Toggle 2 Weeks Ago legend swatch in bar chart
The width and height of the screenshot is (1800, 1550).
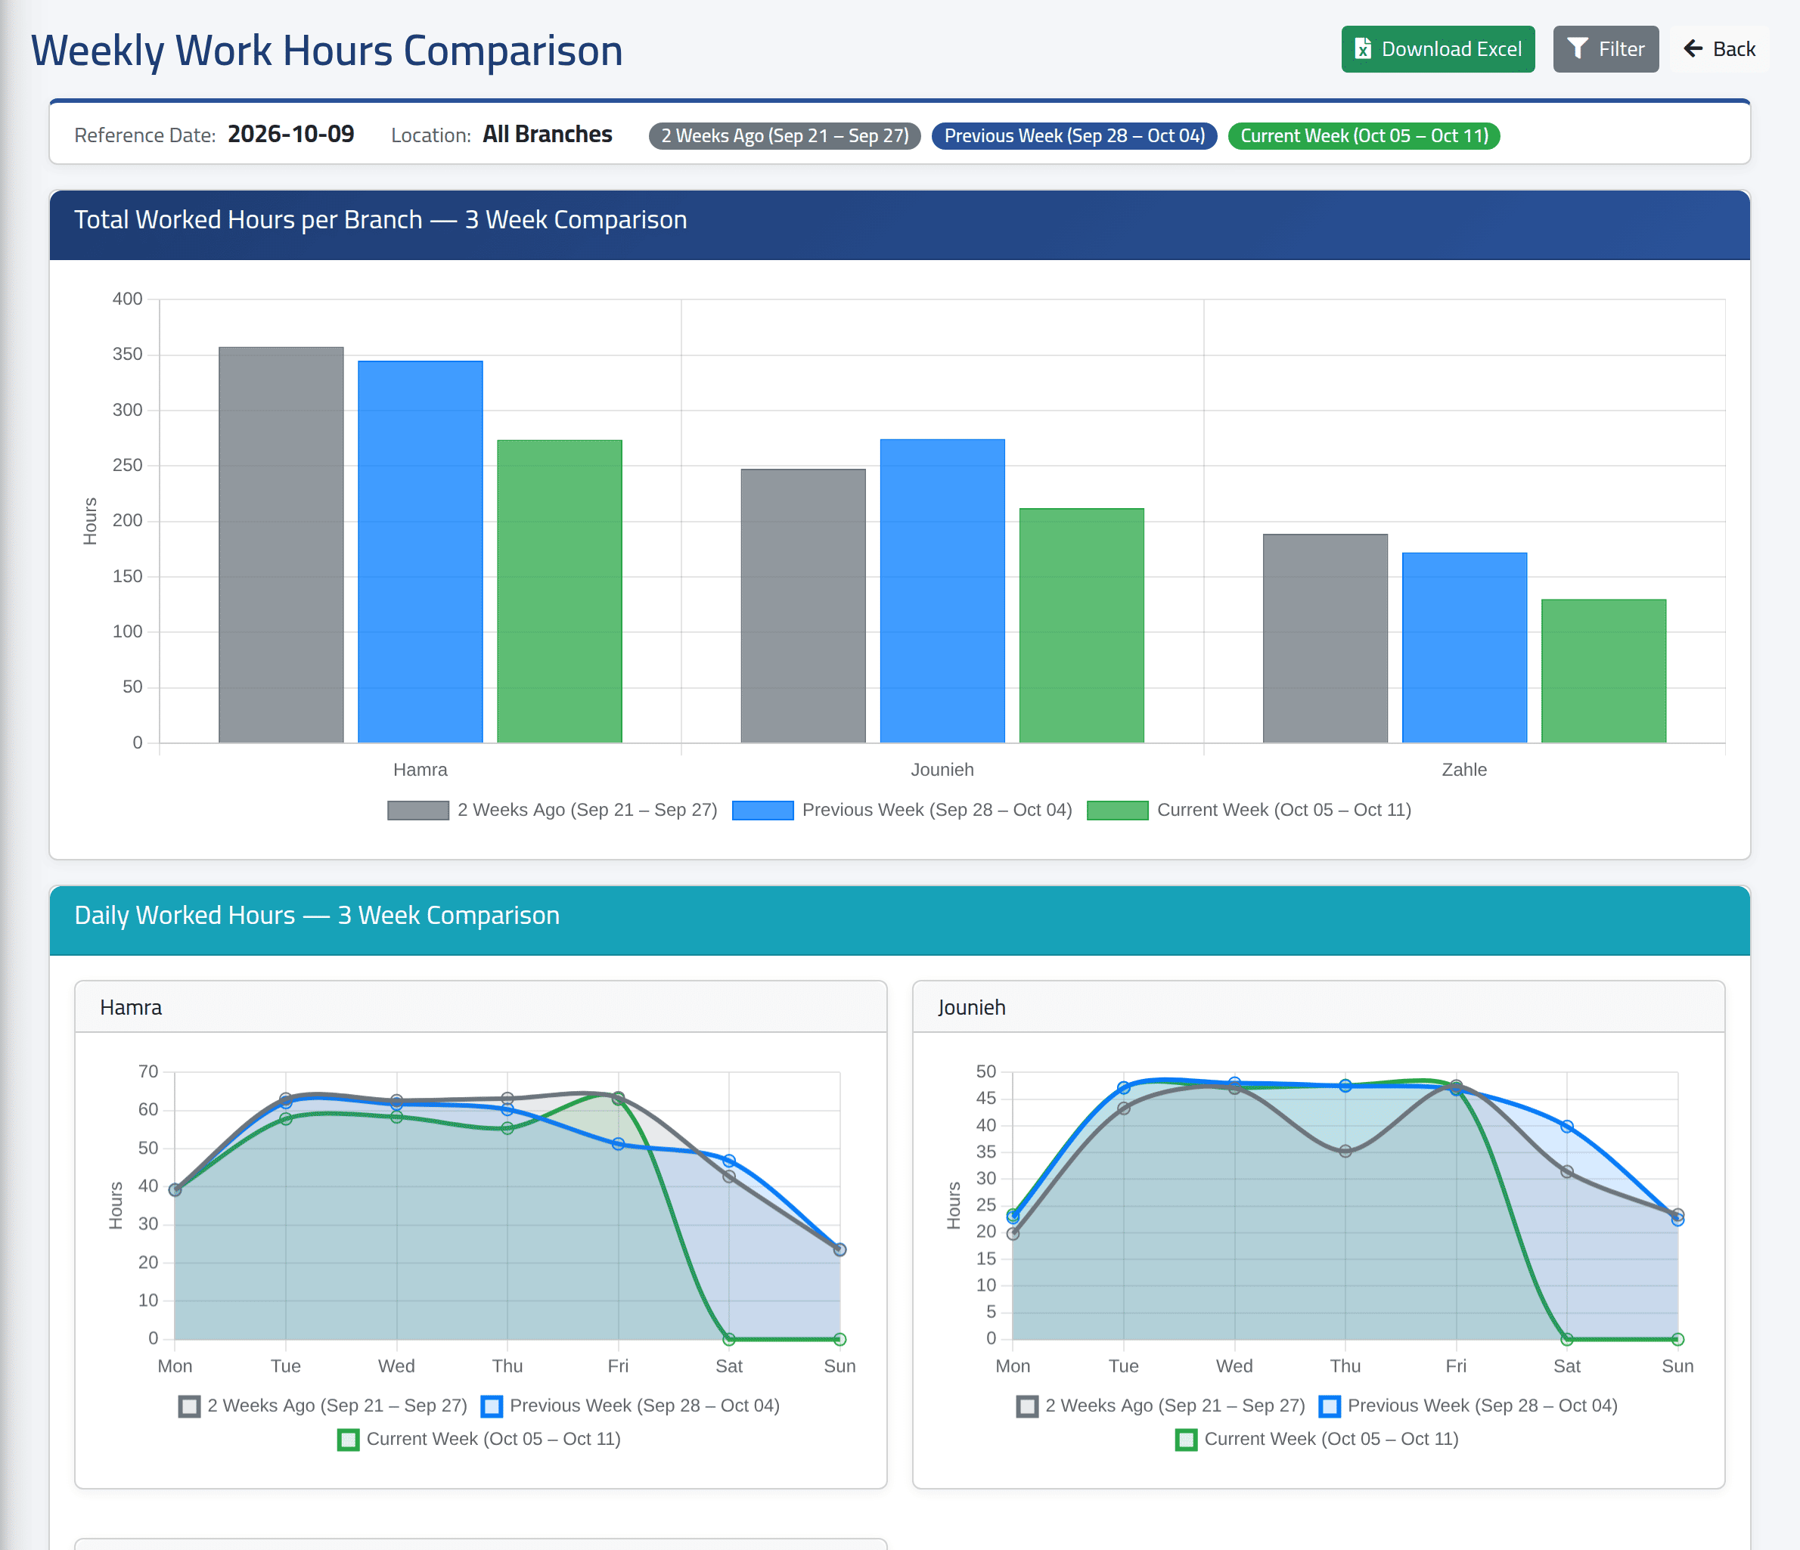(x=418, y=810)
